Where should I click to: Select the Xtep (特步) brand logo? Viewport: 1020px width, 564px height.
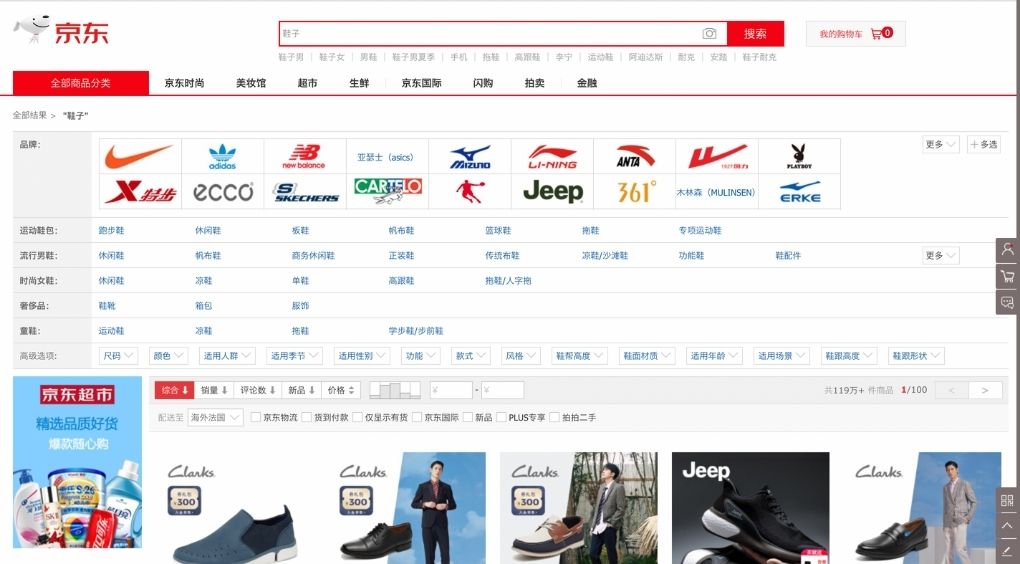(140, 192)
